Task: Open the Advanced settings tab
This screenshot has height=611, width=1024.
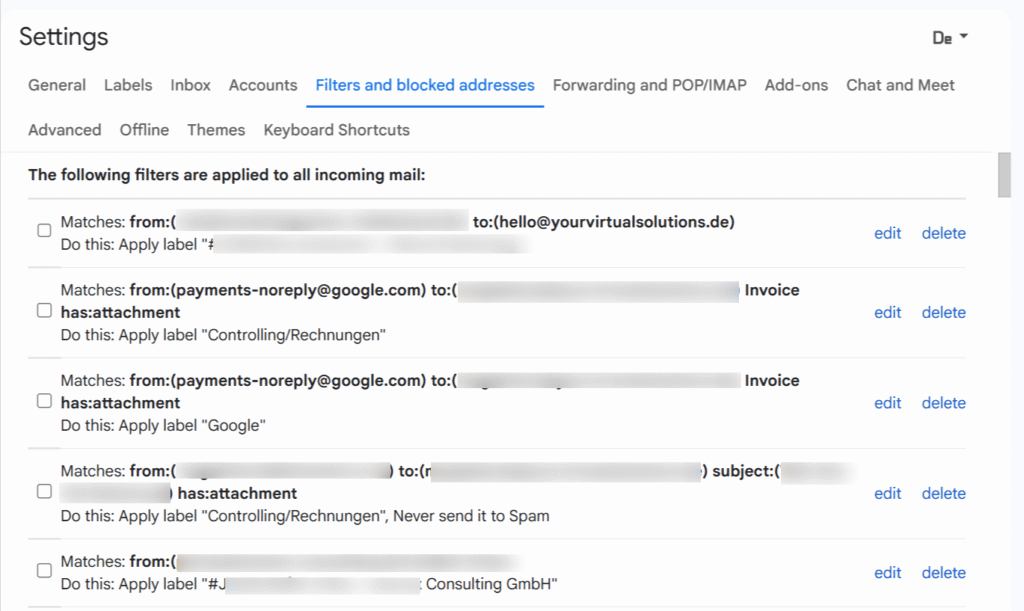Action: click(x=64, y=130)
